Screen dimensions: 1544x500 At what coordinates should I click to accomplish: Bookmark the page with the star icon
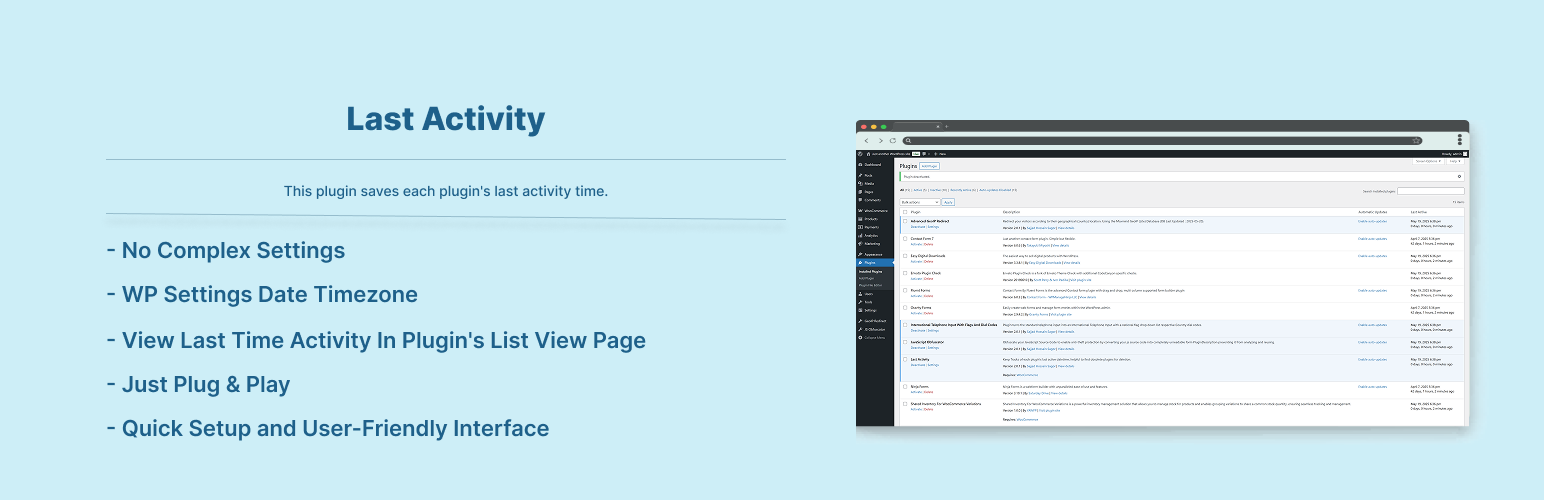pos(1416,141)
